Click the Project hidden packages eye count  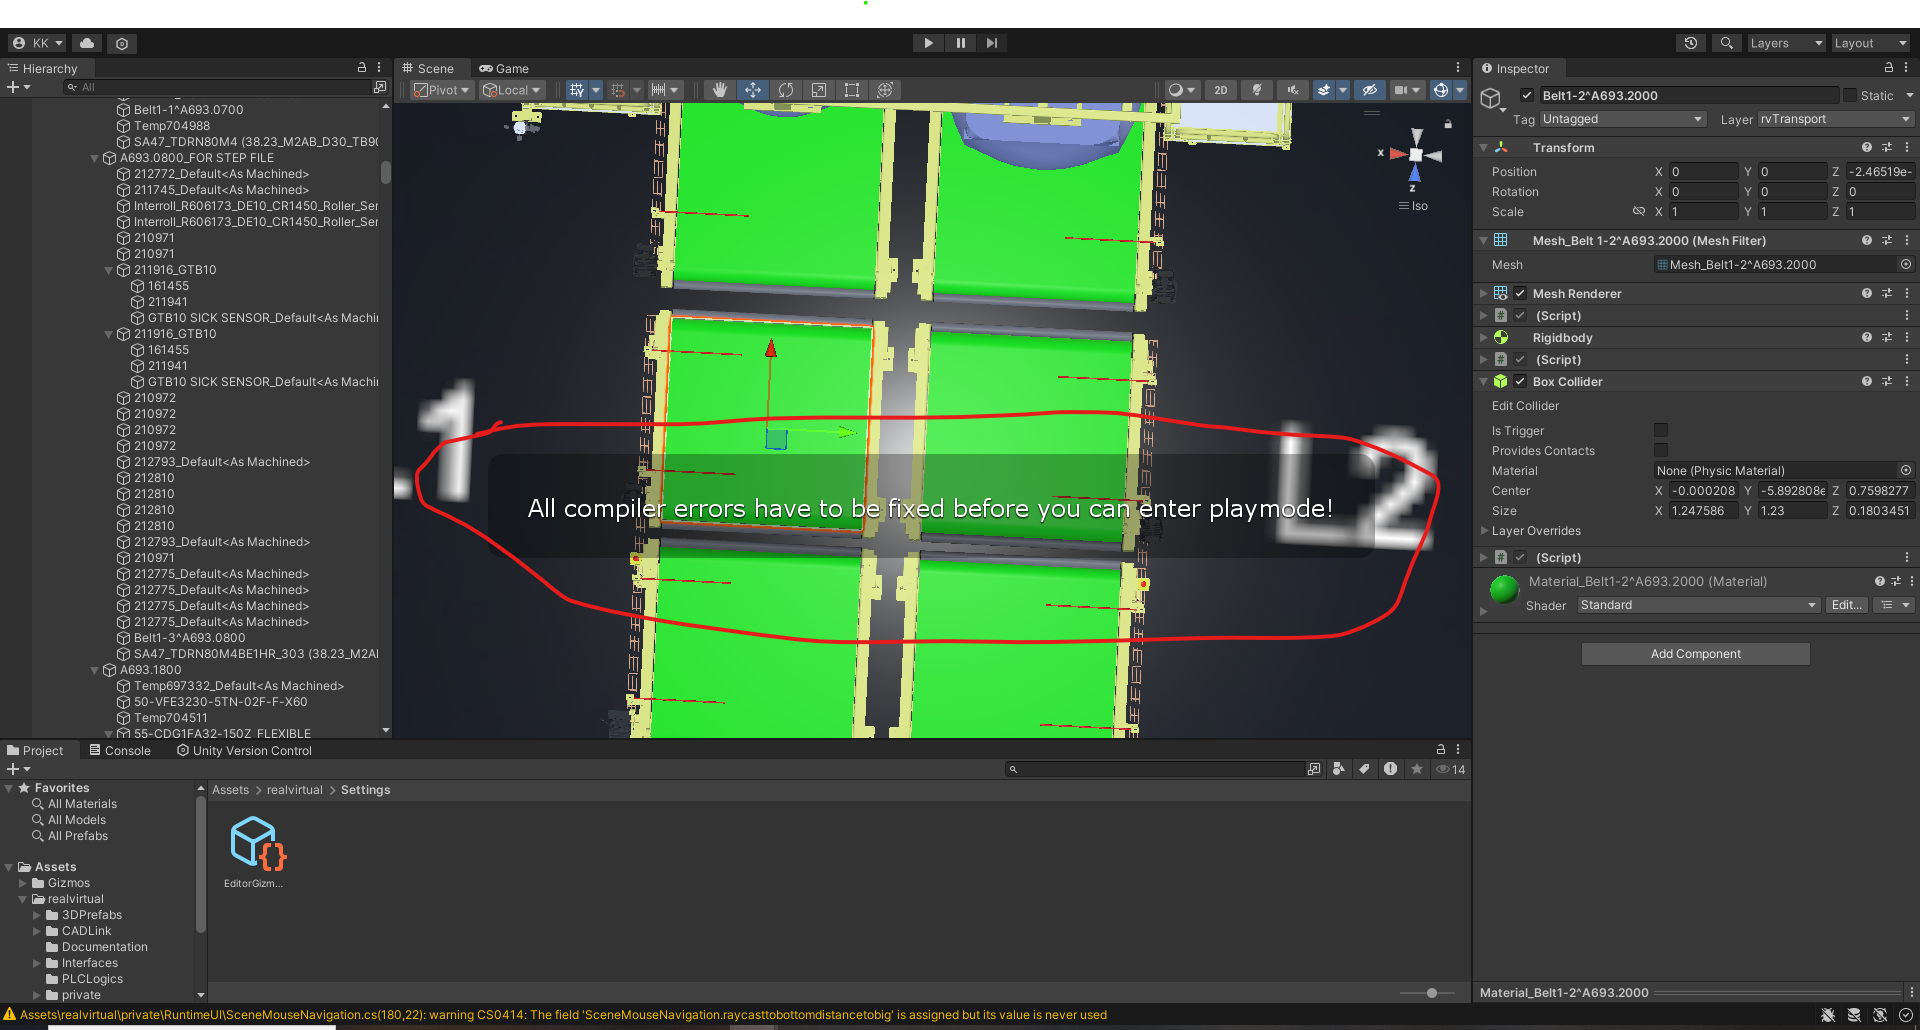pos(1450,768)
